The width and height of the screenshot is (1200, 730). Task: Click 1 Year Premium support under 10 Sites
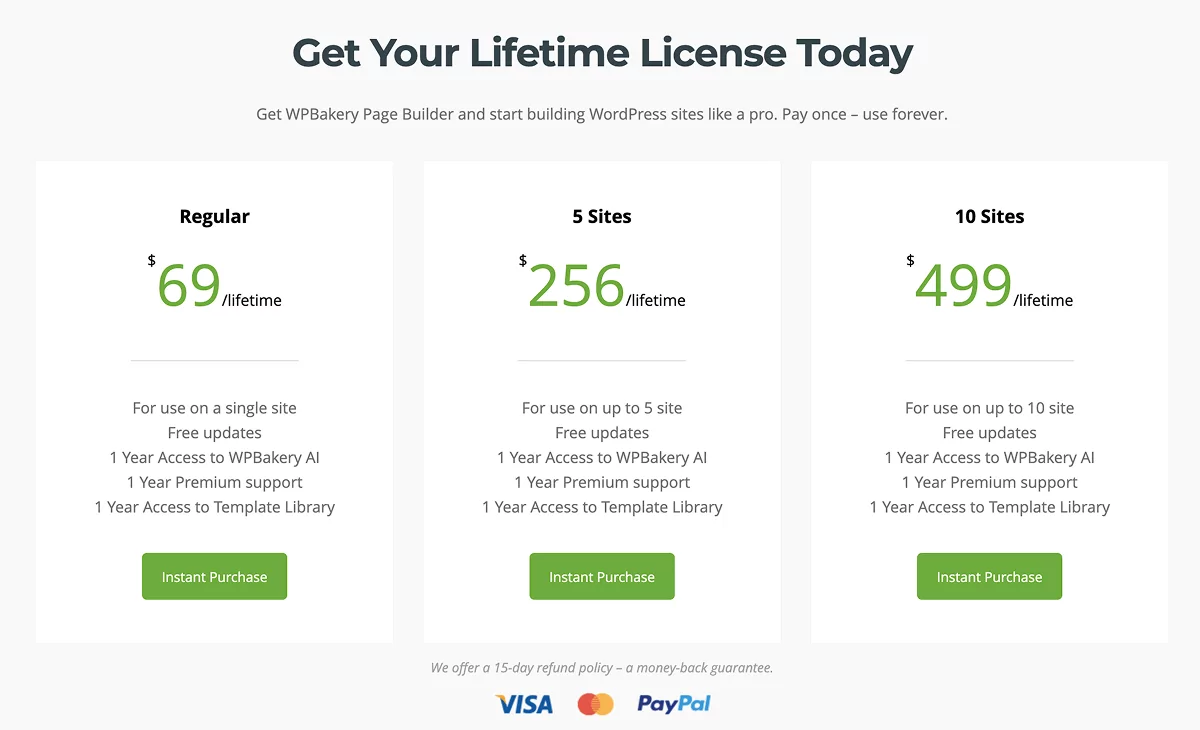[x=989, y=482]
